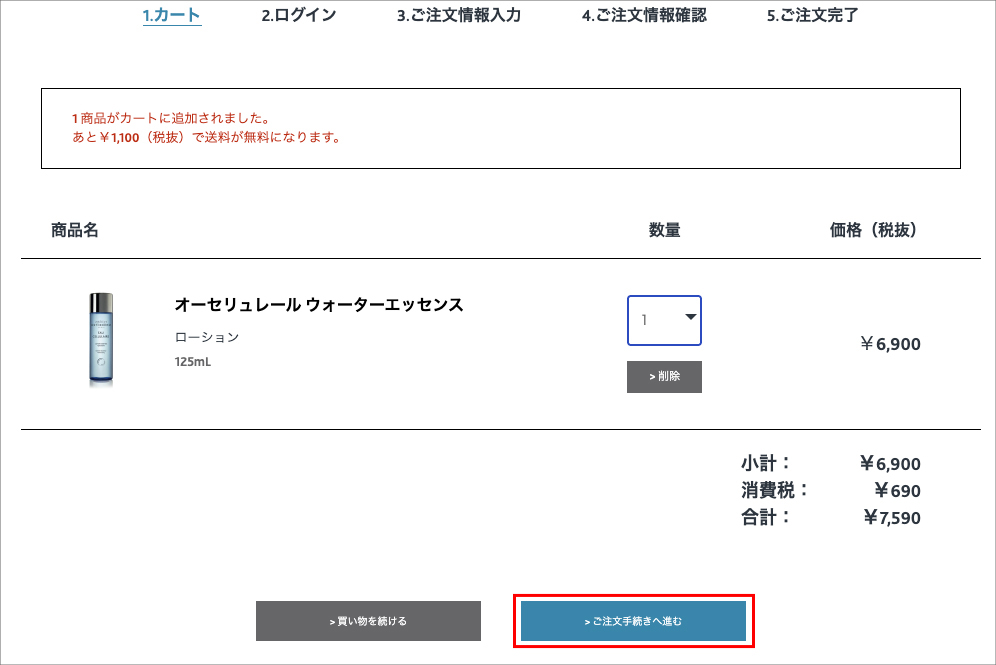Click the ローション category label

point(207,337)
